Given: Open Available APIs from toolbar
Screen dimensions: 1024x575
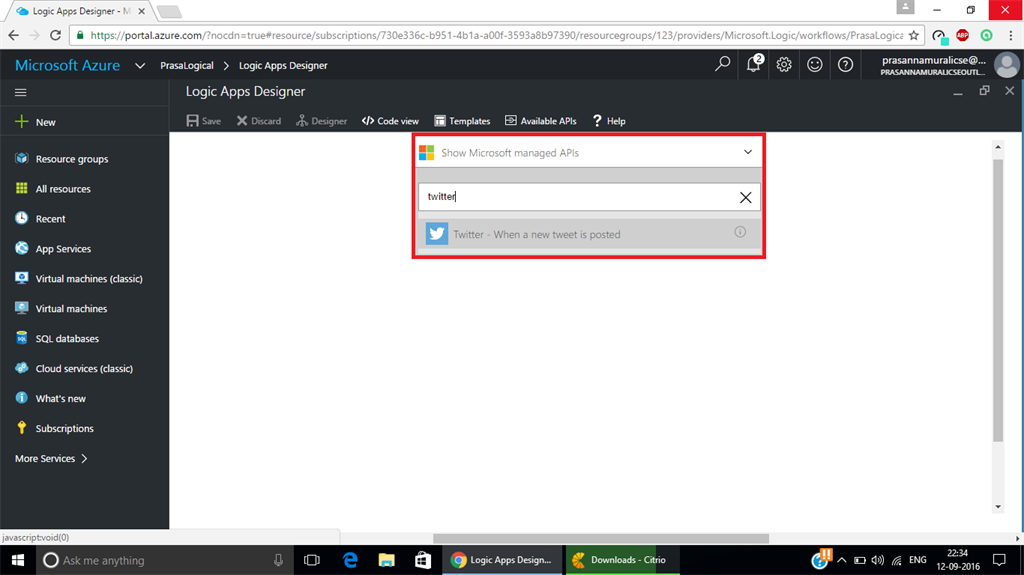Looking at the screenshot, I should [x=541, y=121].
